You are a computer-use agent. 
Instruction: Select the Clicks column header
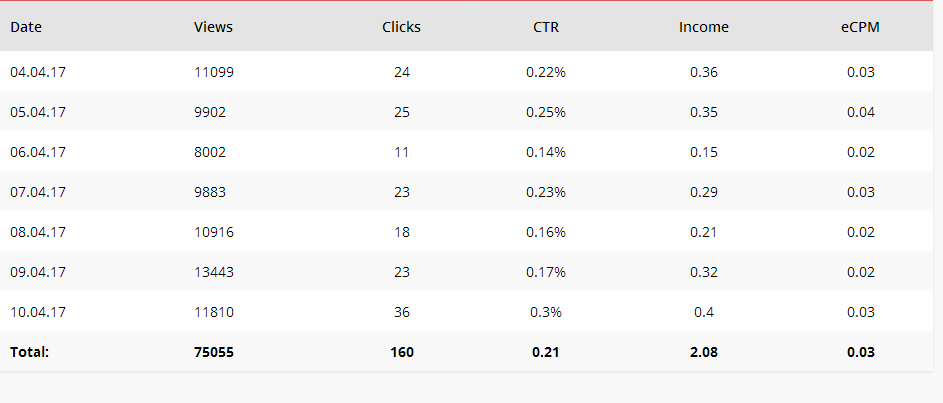(x=401, y=27)
